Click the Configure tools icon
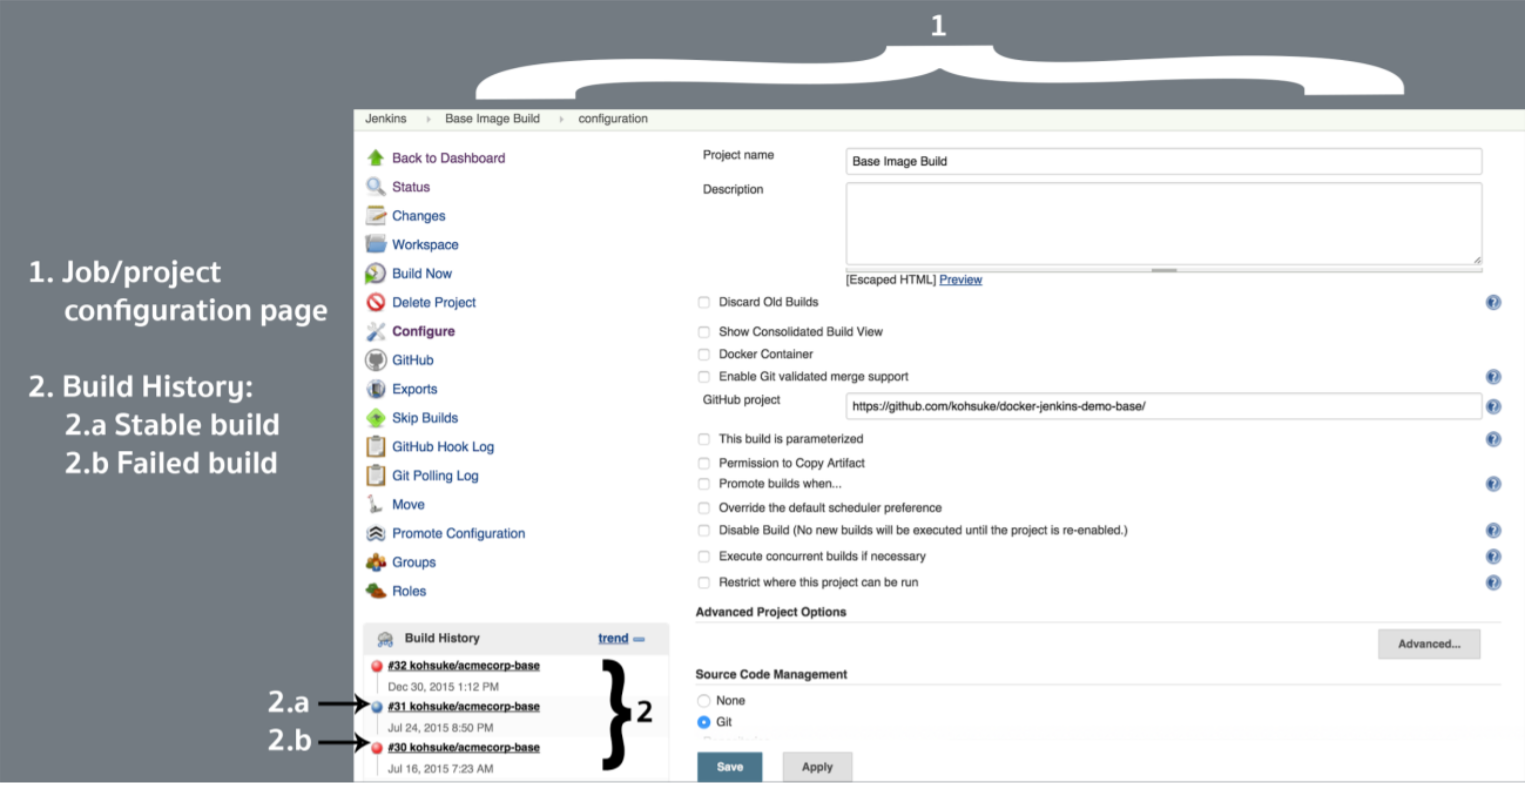This screenshot has height=785, width=1525. [x=376, y=331]
